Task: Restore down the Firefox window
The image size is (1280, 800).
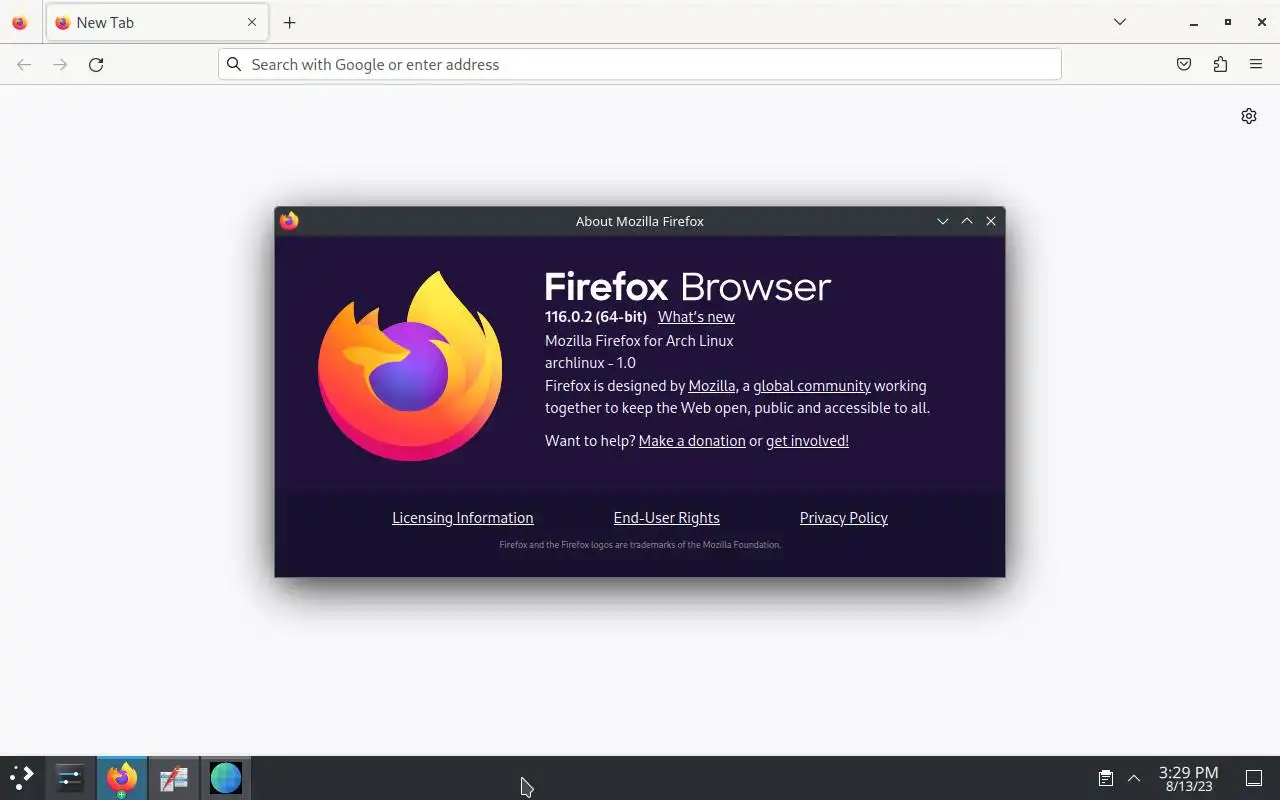Action: point(1228,22)
